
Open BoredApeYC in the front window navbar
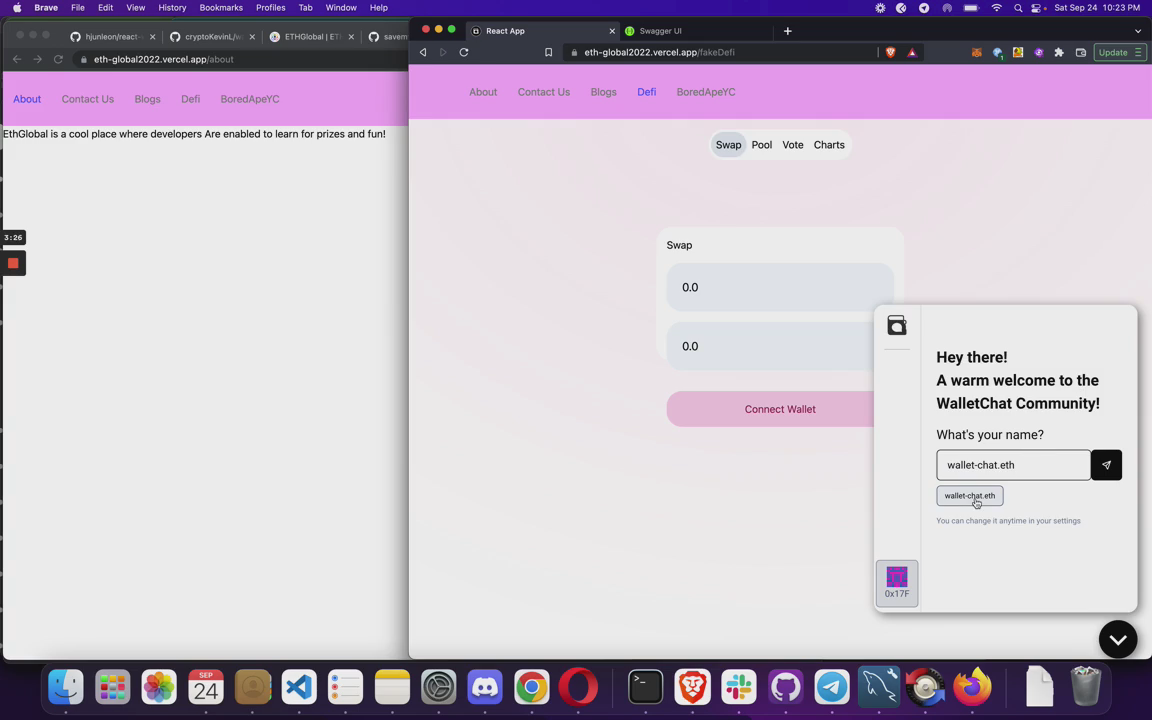coord(705,92)
